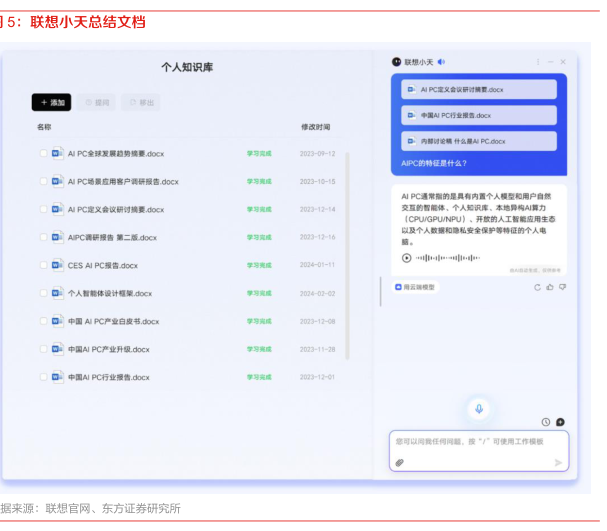Open chat history via the clock icon

[x=545, y=422]
